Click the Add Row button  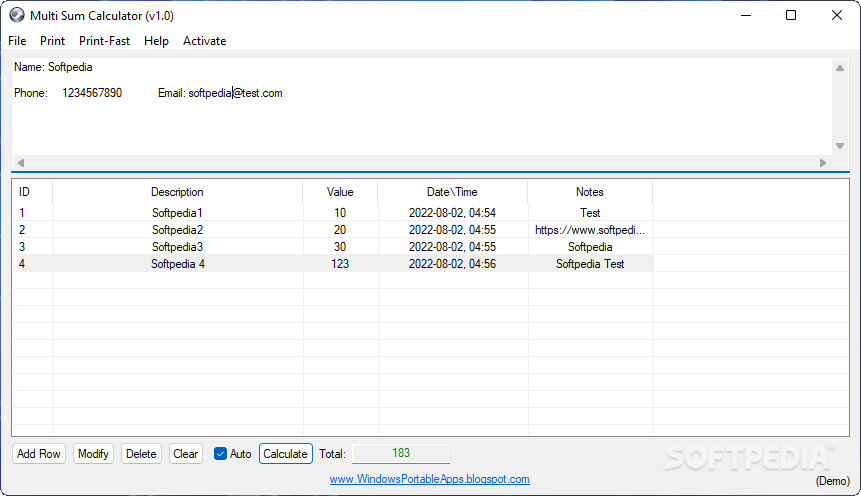(38, 454)
